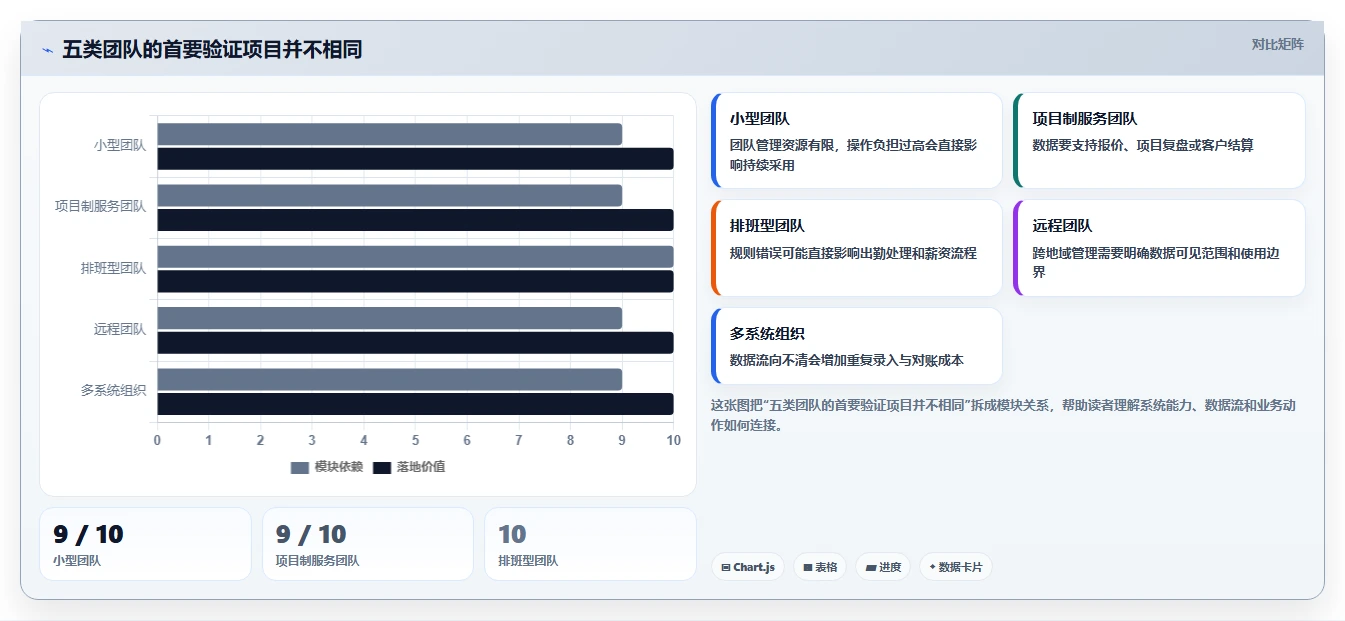Select the Chart.js tag chip

pos(748,567)
